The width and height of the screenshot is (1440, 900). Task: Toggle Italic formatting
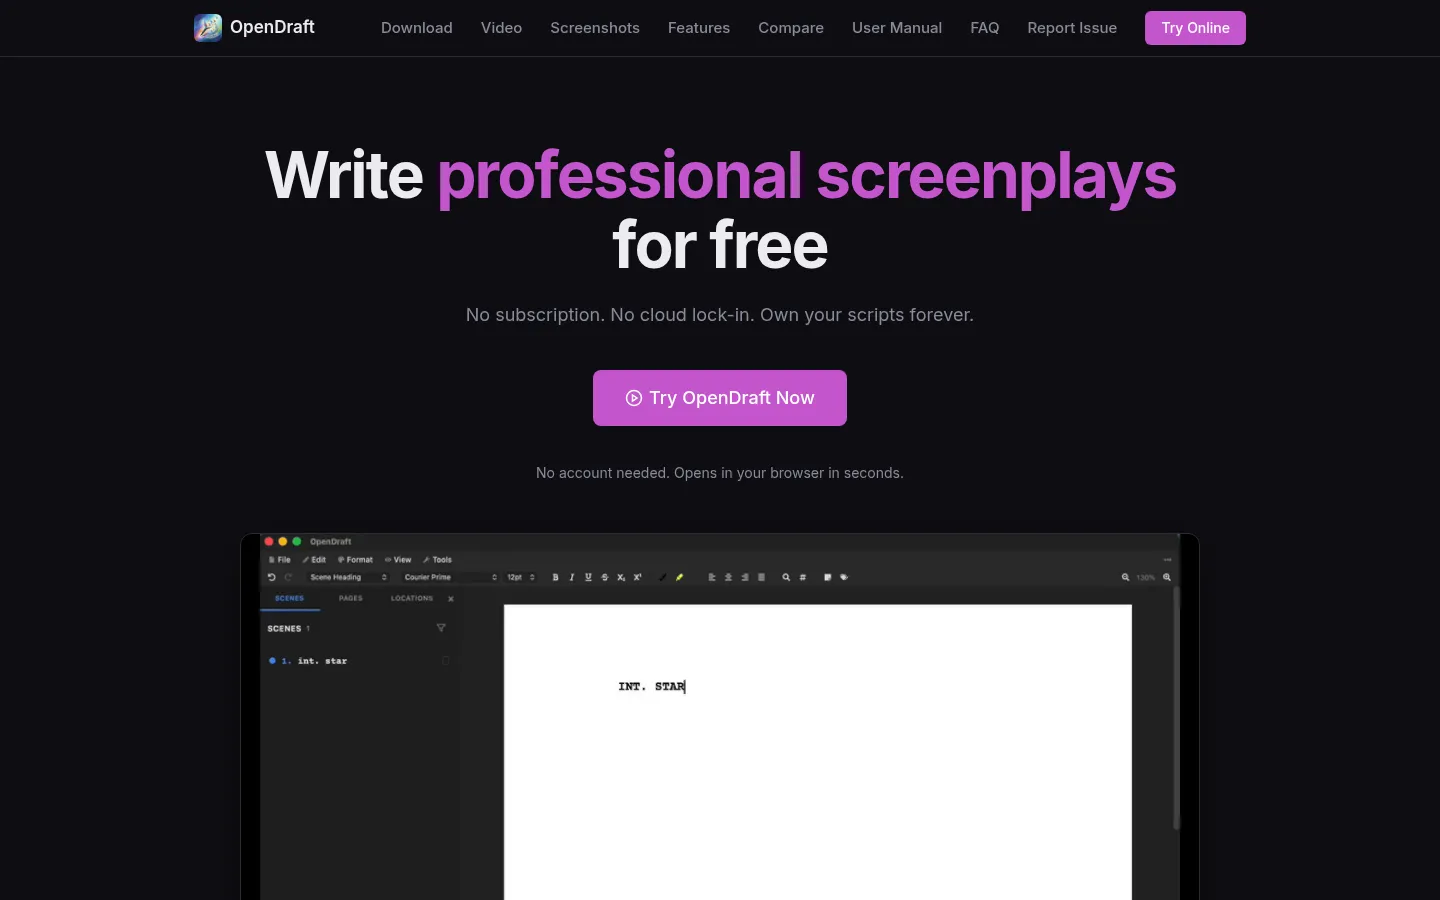tap(572, 577)
